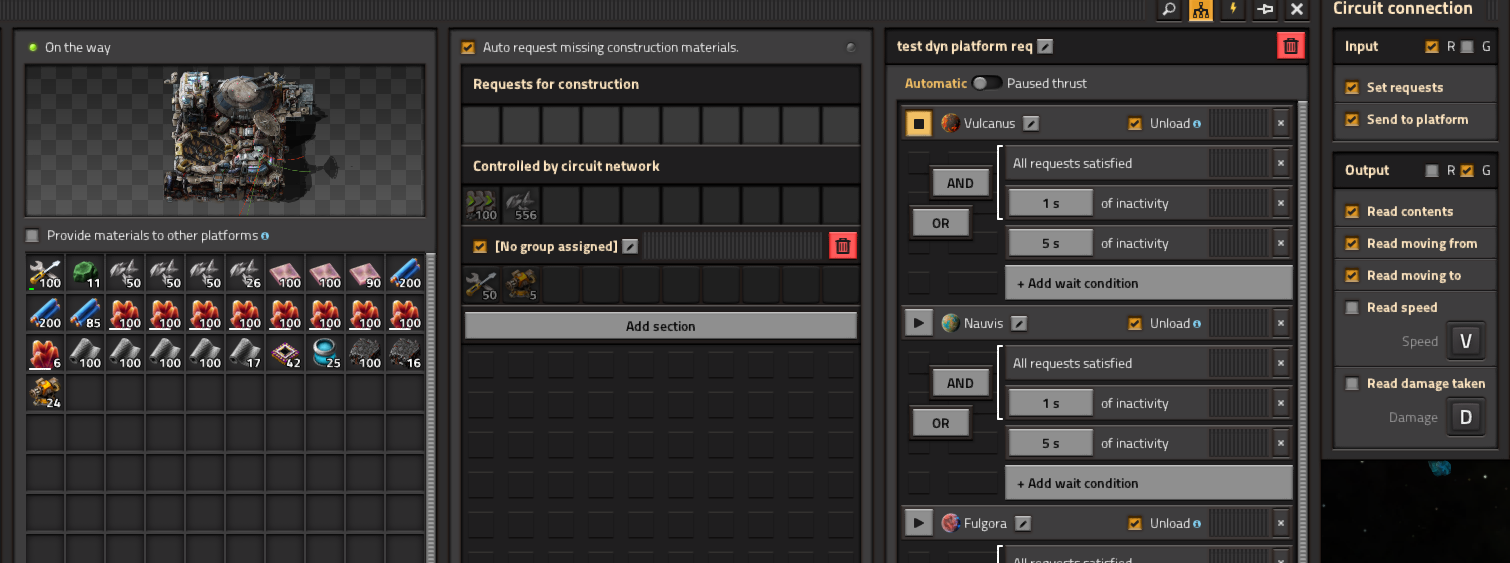The image size is (1510, 563).
Task: Choose the Damage signal D slot
Action: tap(1466, 417)
